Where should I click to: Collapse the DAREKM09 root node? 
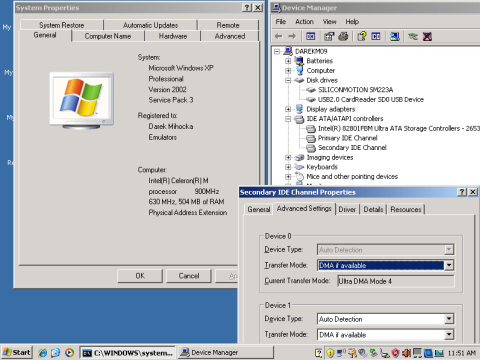[x=277, y=51]
